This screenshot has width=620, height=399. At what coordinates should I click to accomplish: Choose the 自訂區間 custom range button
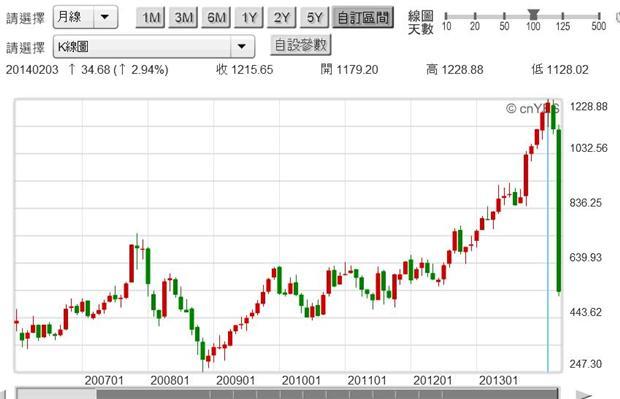[363, 18]
